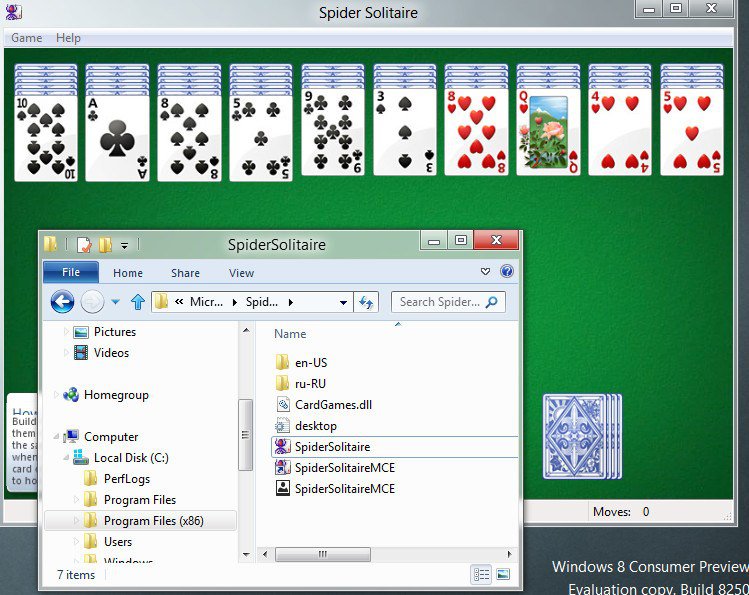Select Program Files folder in tree
Screen dimensions: 749x595
point(139,500)
